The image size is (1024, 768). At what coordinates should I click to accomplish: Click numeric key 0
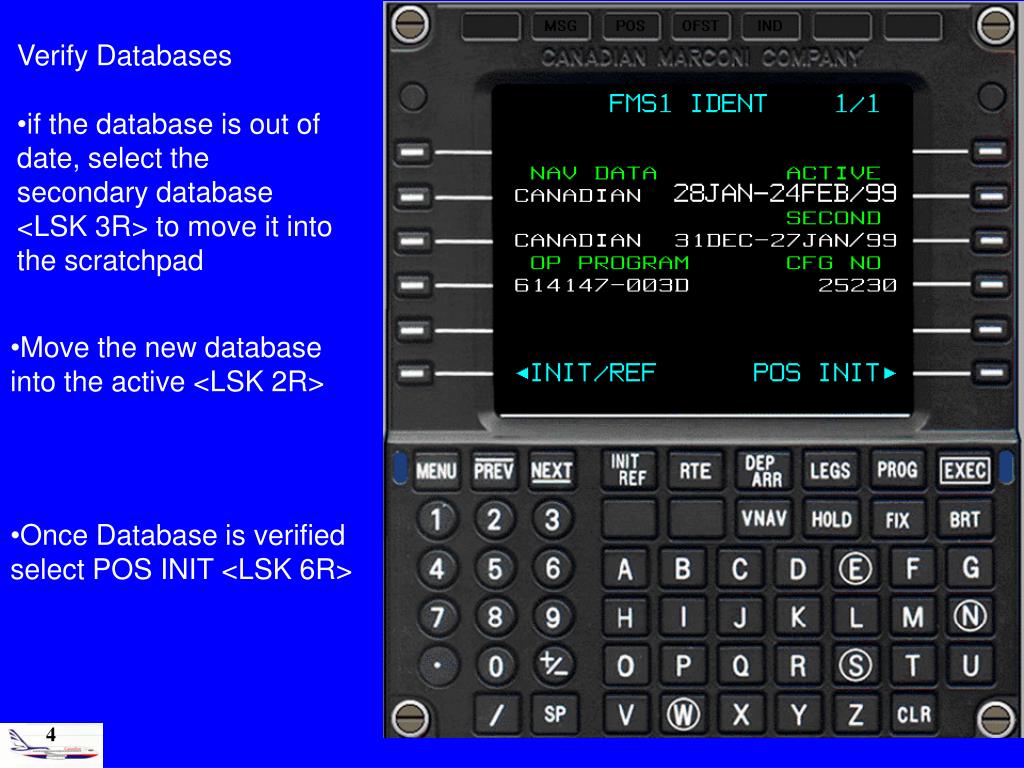[495, 665]
